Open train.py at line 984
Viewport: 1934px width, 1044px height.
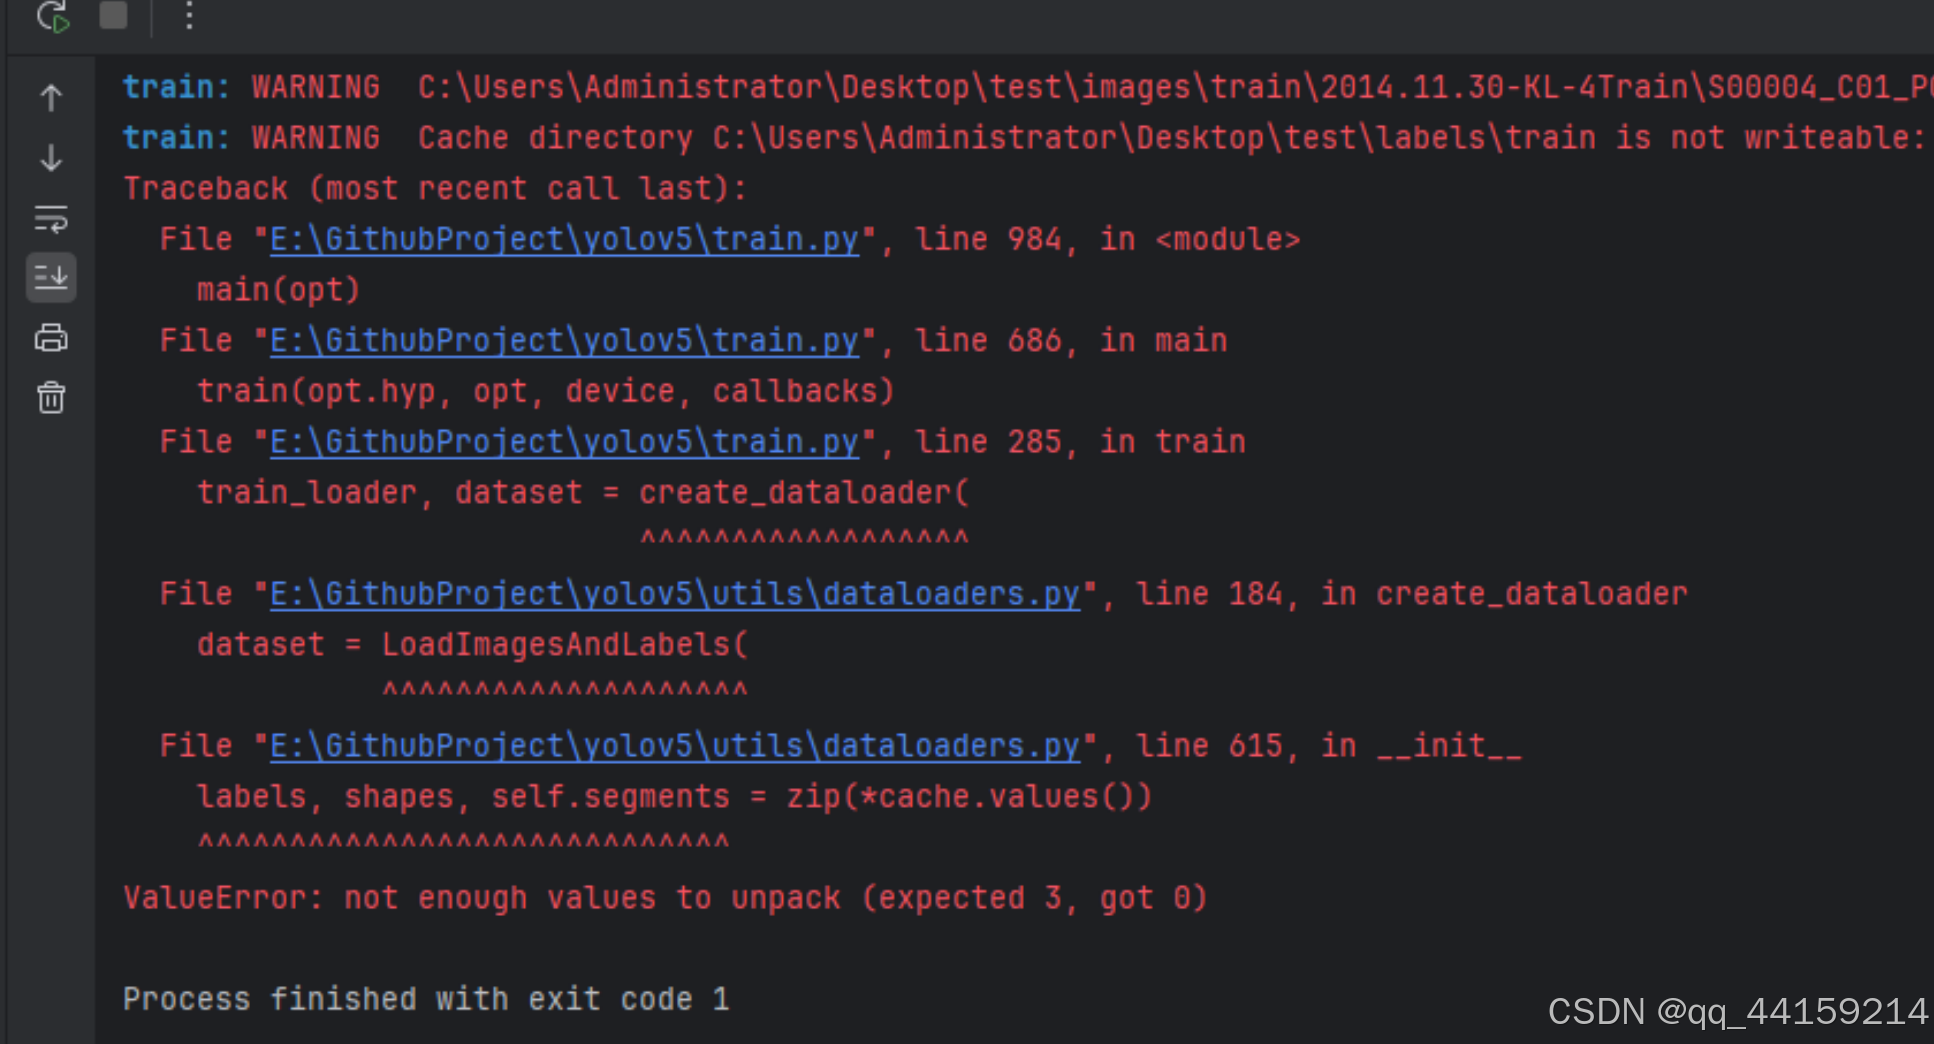(563, 238)
